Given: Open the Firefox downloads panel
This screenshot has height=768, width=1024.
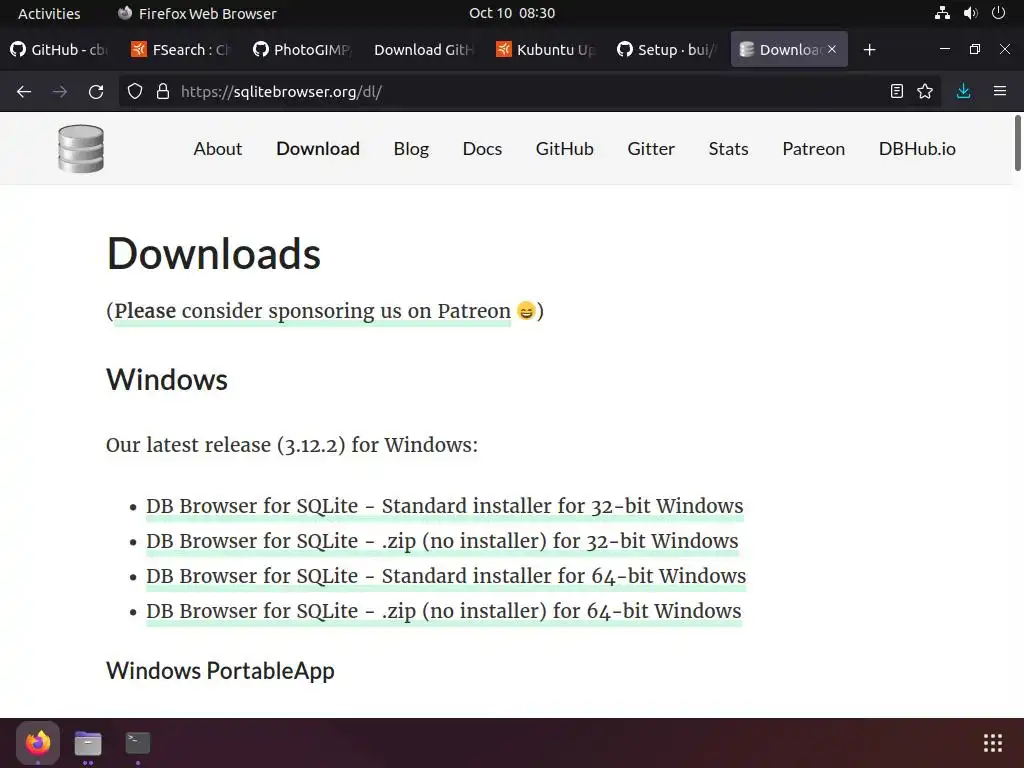Looking at the screenshot, I should [x=963, y=91].
